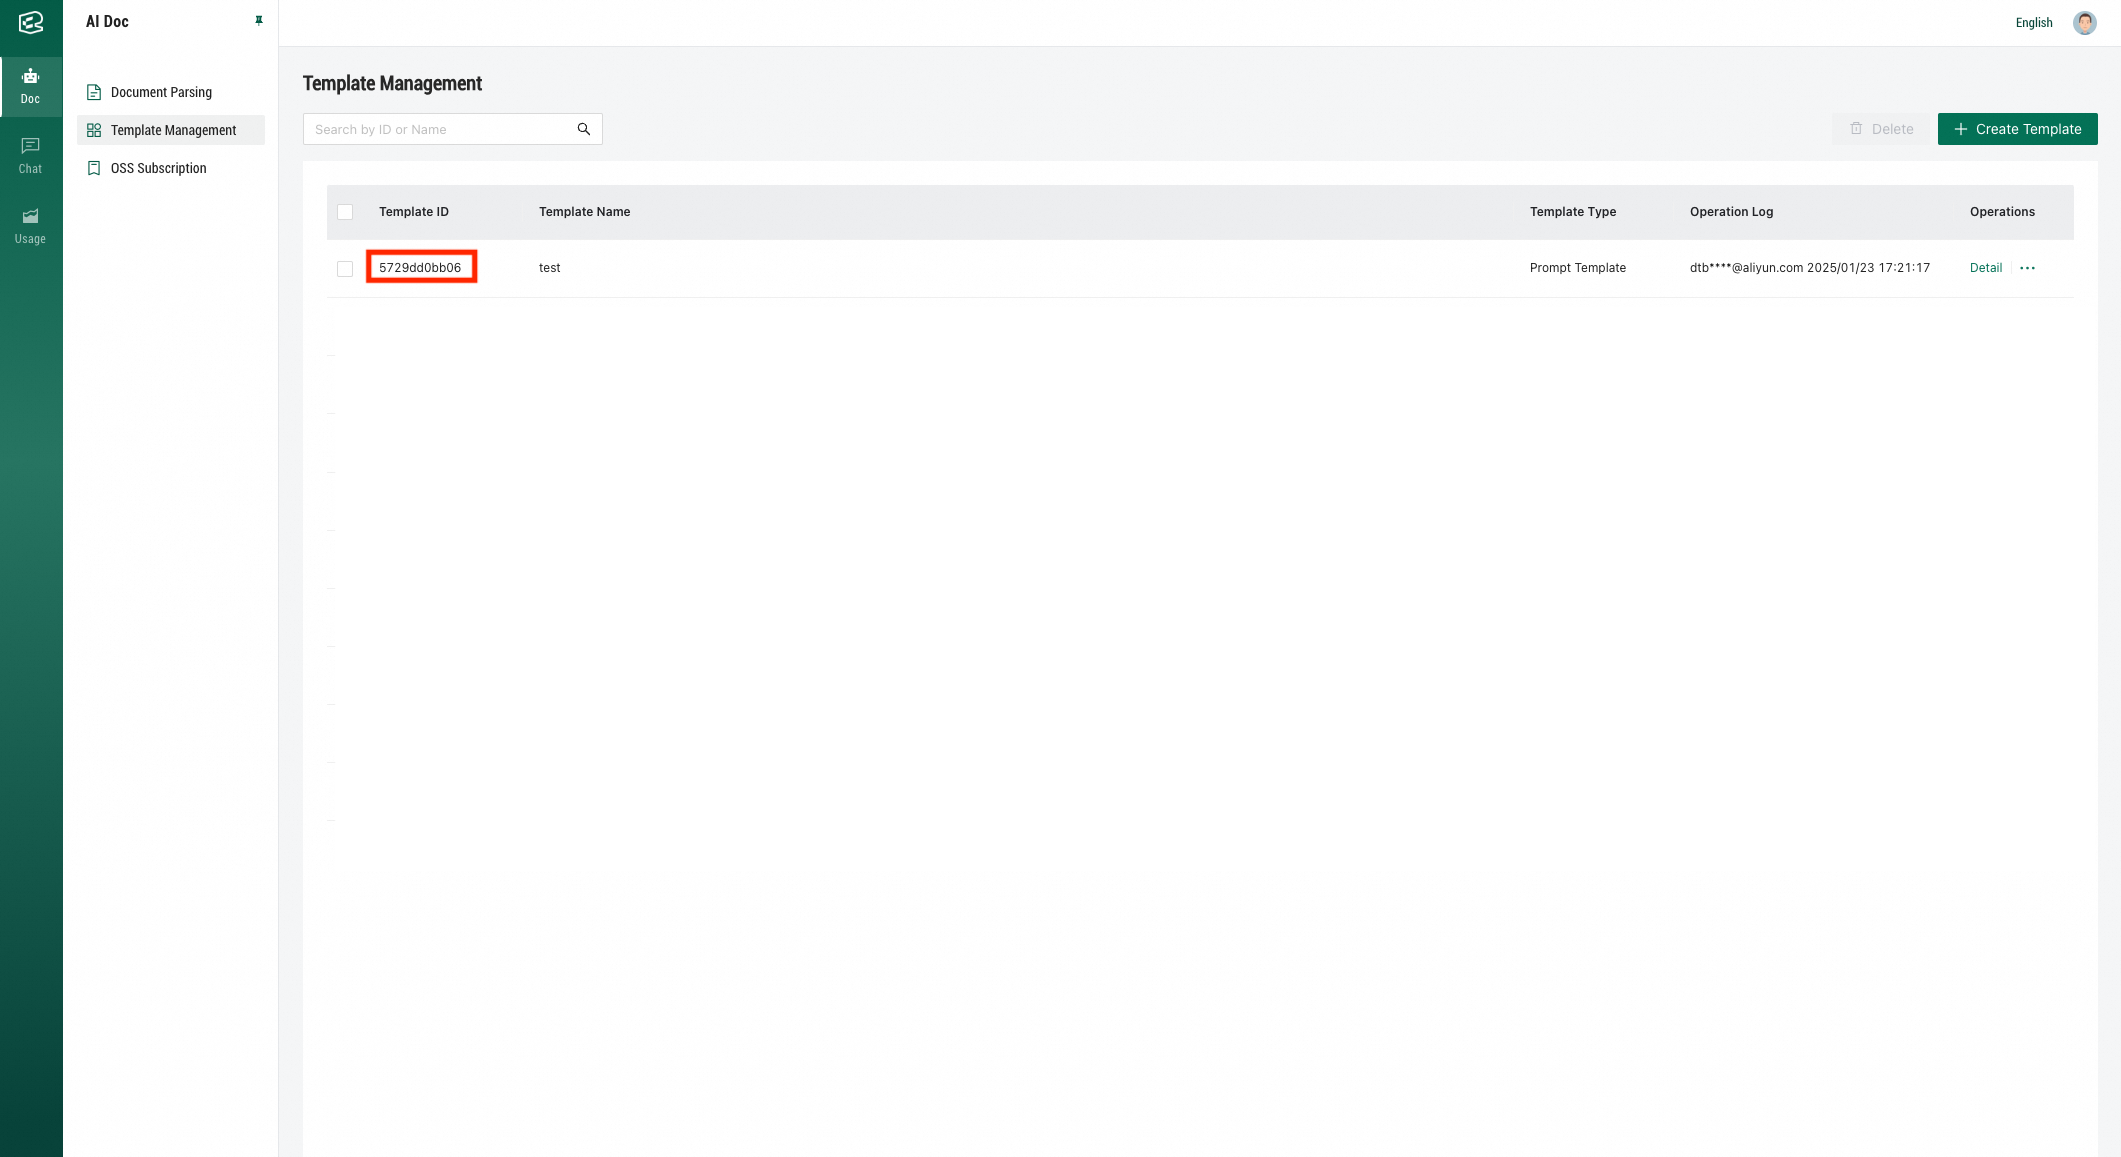Focus the Search by ID or Name field
Viewport: 2121px width, 1157px height.
click(440, 129)
